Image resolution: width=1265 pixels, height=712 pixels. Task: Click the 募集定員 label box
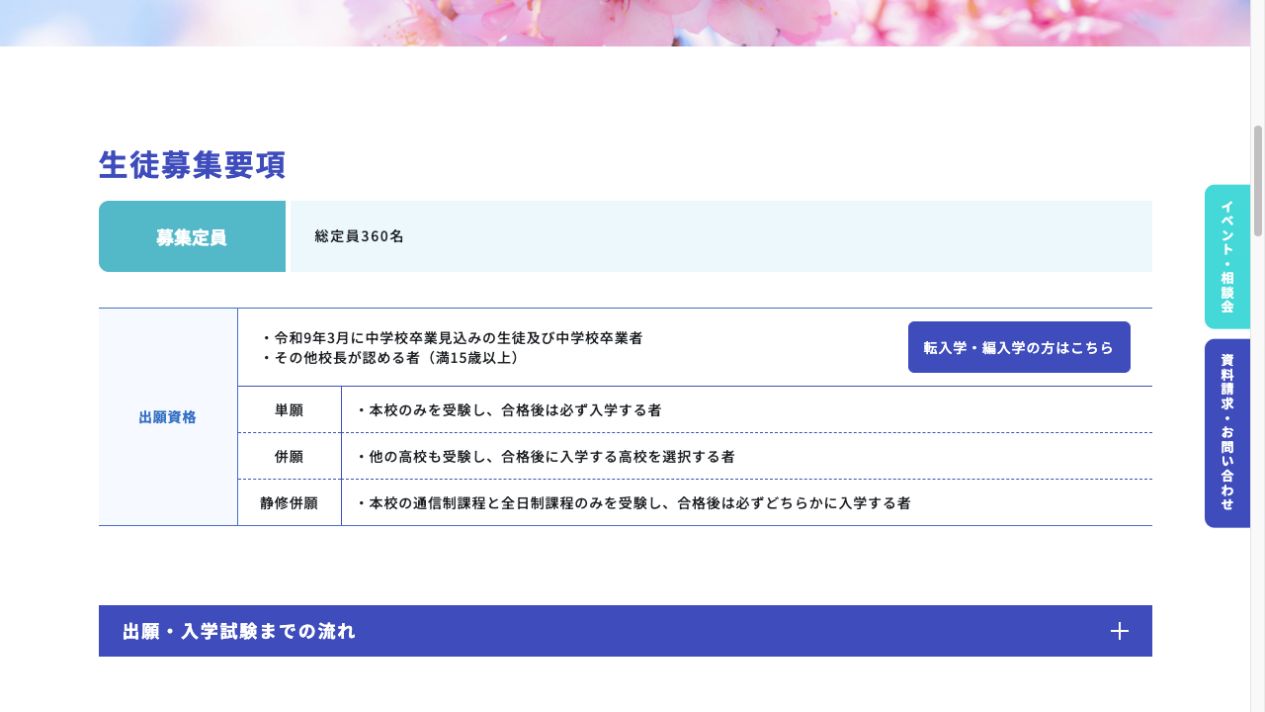192,237
